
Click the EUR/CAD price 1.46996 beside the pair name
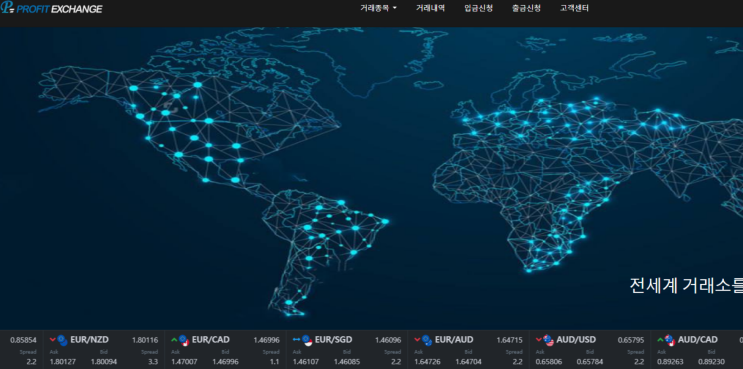(266, 340)
